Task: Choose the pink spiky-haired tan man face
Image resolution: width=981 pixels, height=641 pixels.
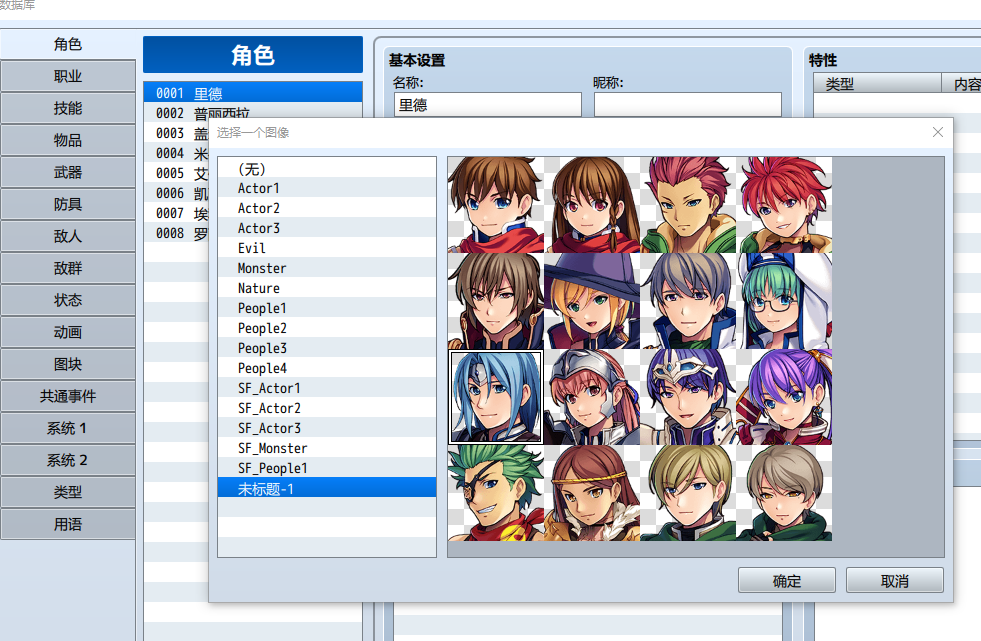Action: point(688,204)
